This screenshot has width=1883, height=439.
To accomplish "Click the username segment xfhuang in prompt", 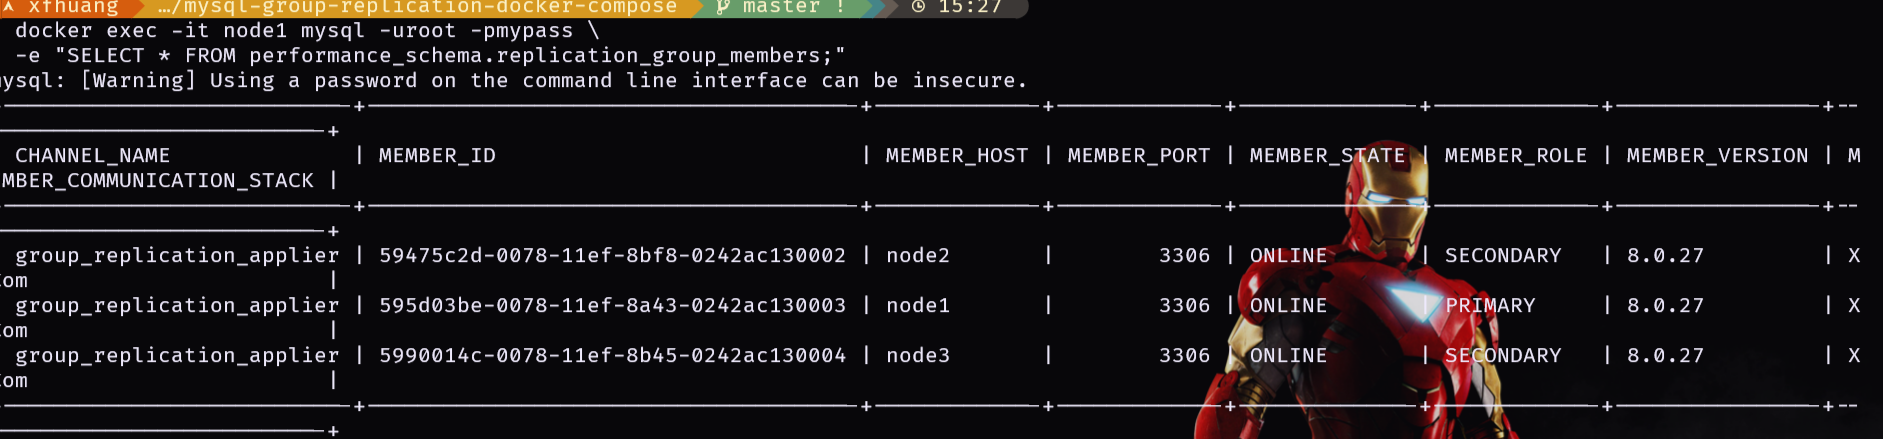I will 73,7.
